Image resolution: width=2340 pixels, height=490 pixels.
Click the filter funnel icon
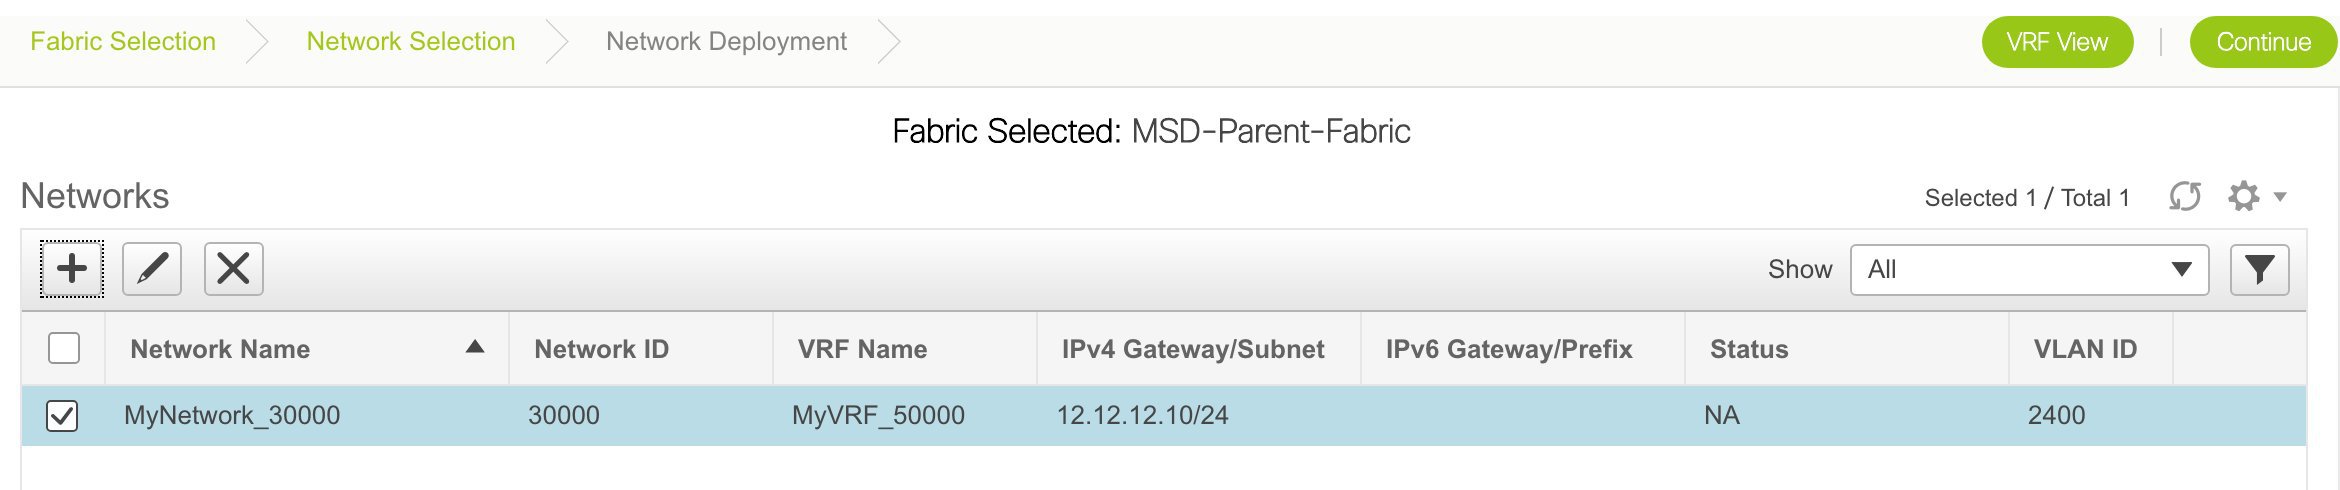(2260, 270)
